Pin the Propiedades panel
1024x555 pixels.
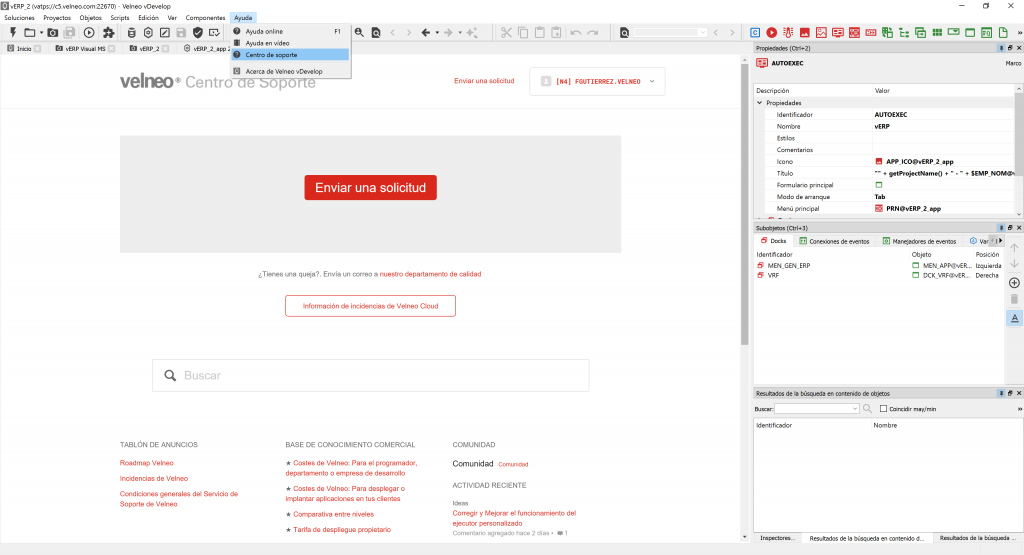coord(1001,48)
